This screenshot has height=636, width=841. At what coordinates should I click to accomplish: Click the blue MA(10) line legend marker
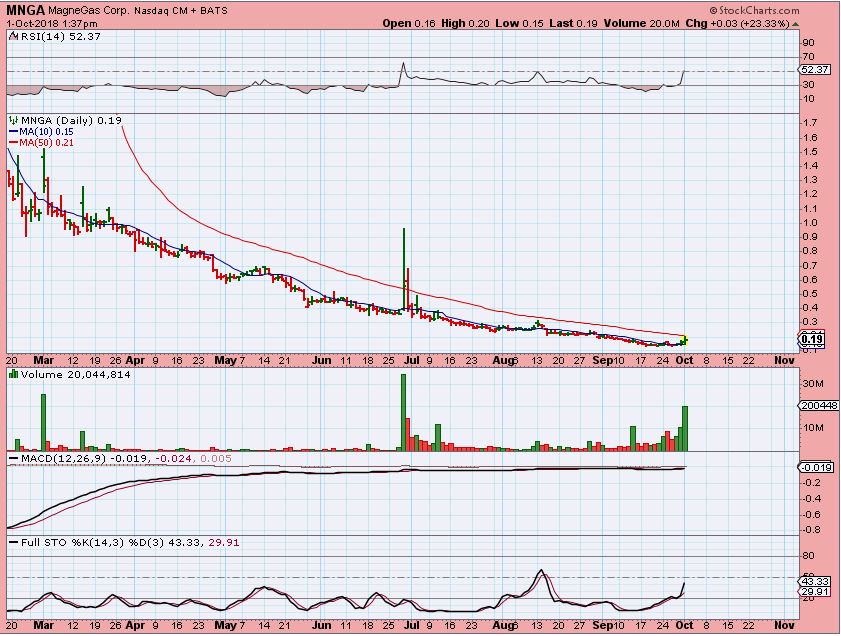(14, 131)
